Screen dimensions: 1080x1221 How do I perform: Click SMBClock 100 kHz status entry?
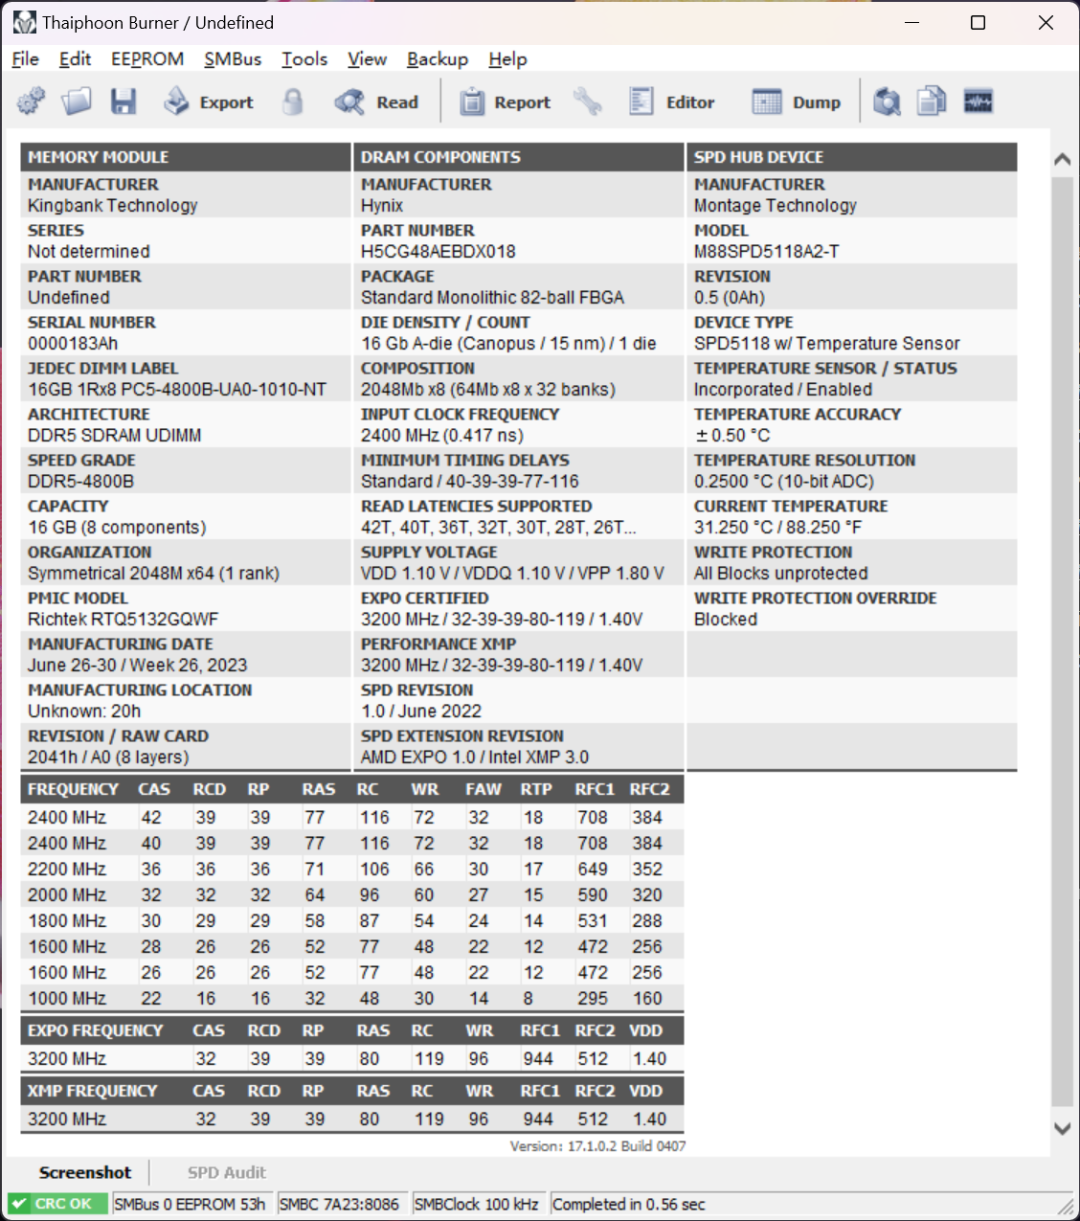coord(478,1204)
